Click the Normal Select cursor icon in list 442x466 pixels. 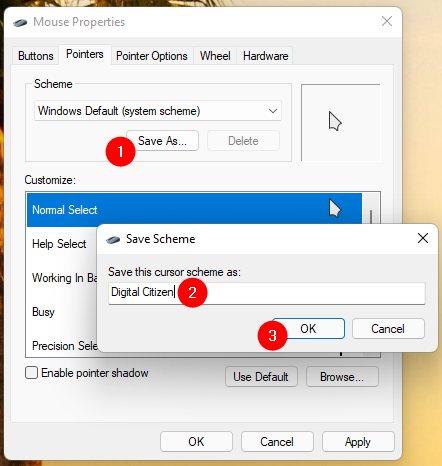pos(335,208)
